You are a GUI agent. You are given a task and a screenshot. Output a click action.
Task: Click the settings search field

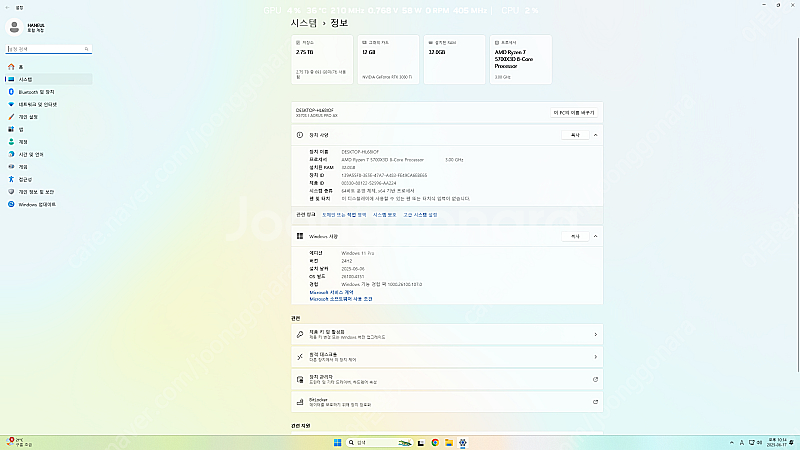click(x=48, y=49)
